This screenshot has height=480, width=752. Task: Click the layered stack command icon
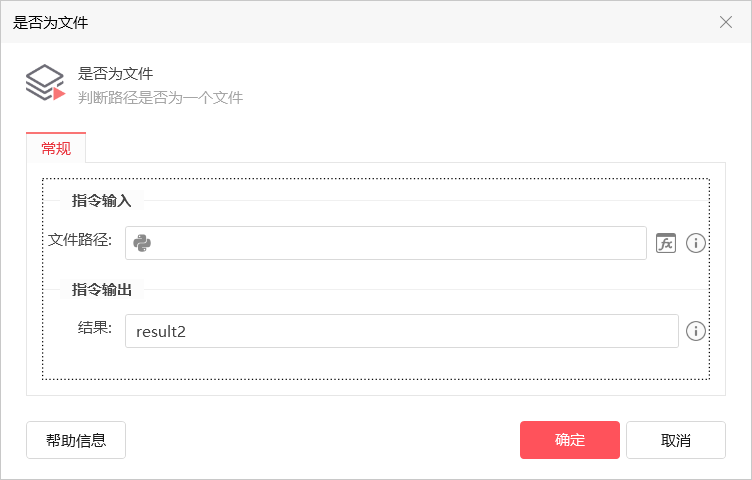coord(46,82)
